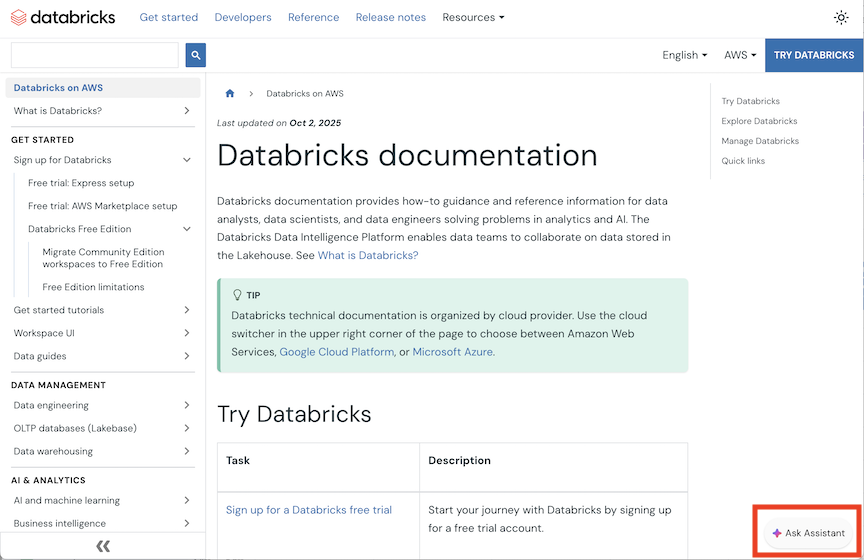This screenshot has height=560, width=864.
Task: Click the TRY DATABRICKS button
Action: [x=814, y=55]
